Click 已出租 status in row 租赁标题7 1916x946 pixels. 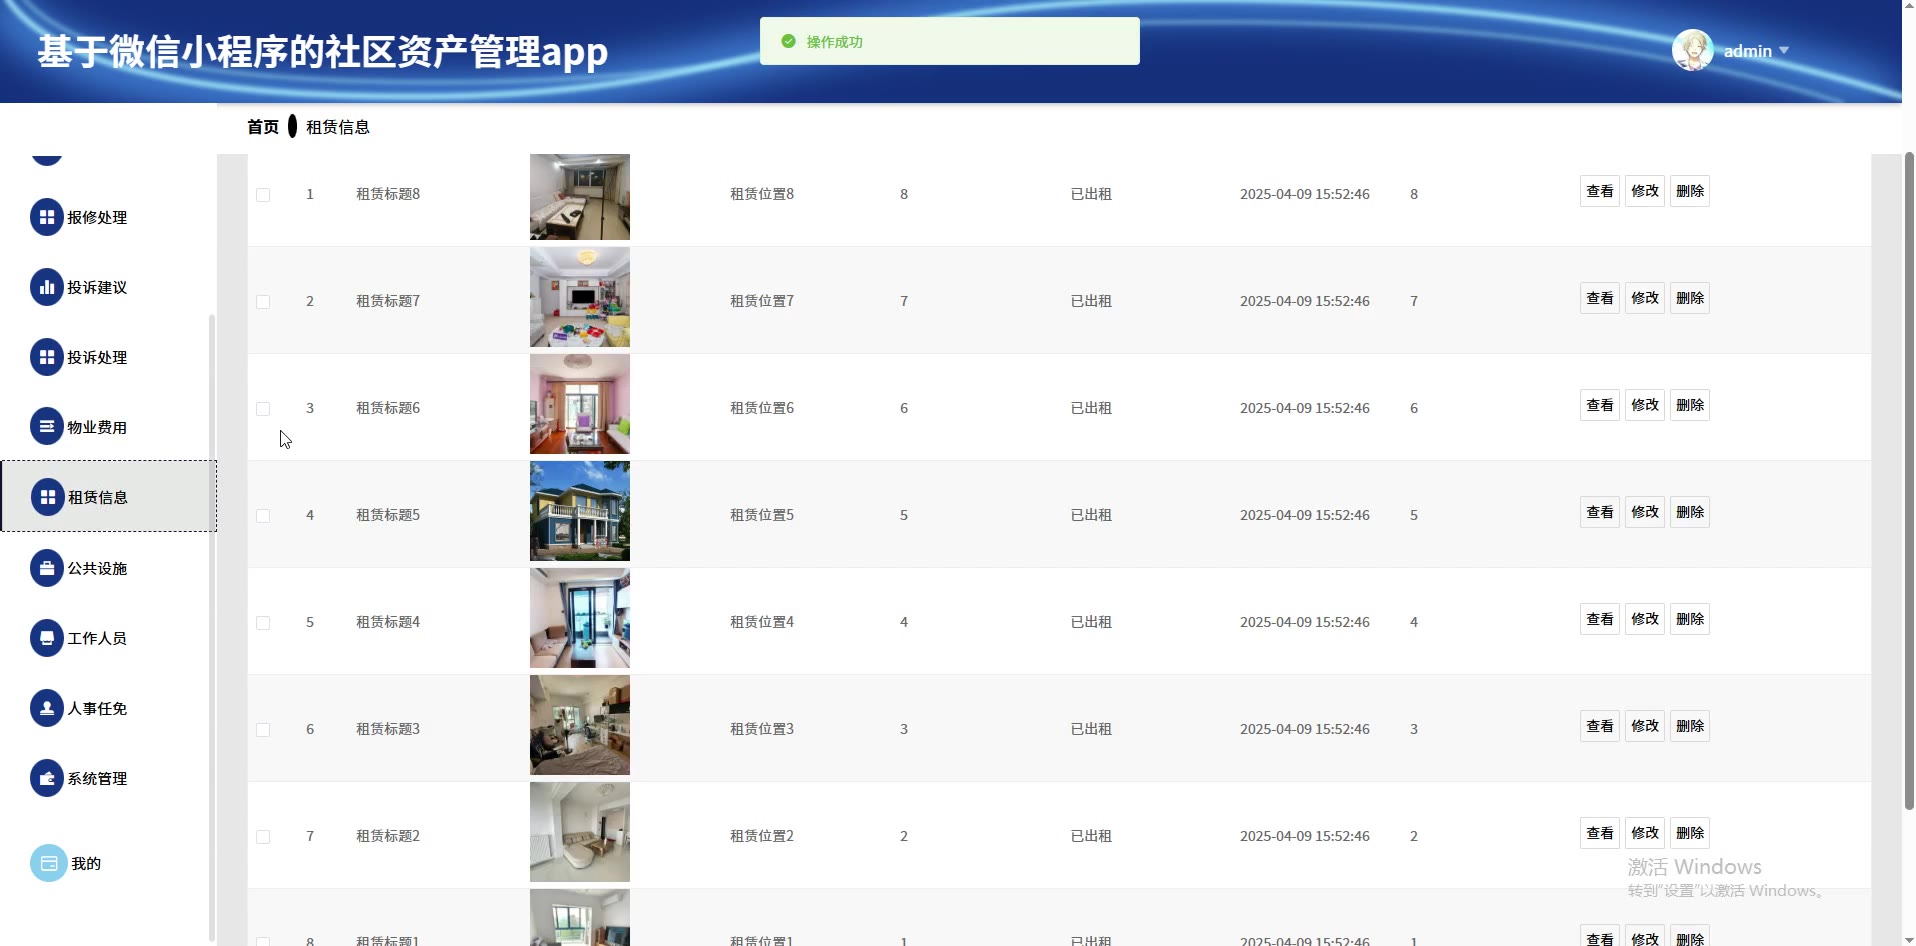pyautogui.click(x=1091, y=301)
